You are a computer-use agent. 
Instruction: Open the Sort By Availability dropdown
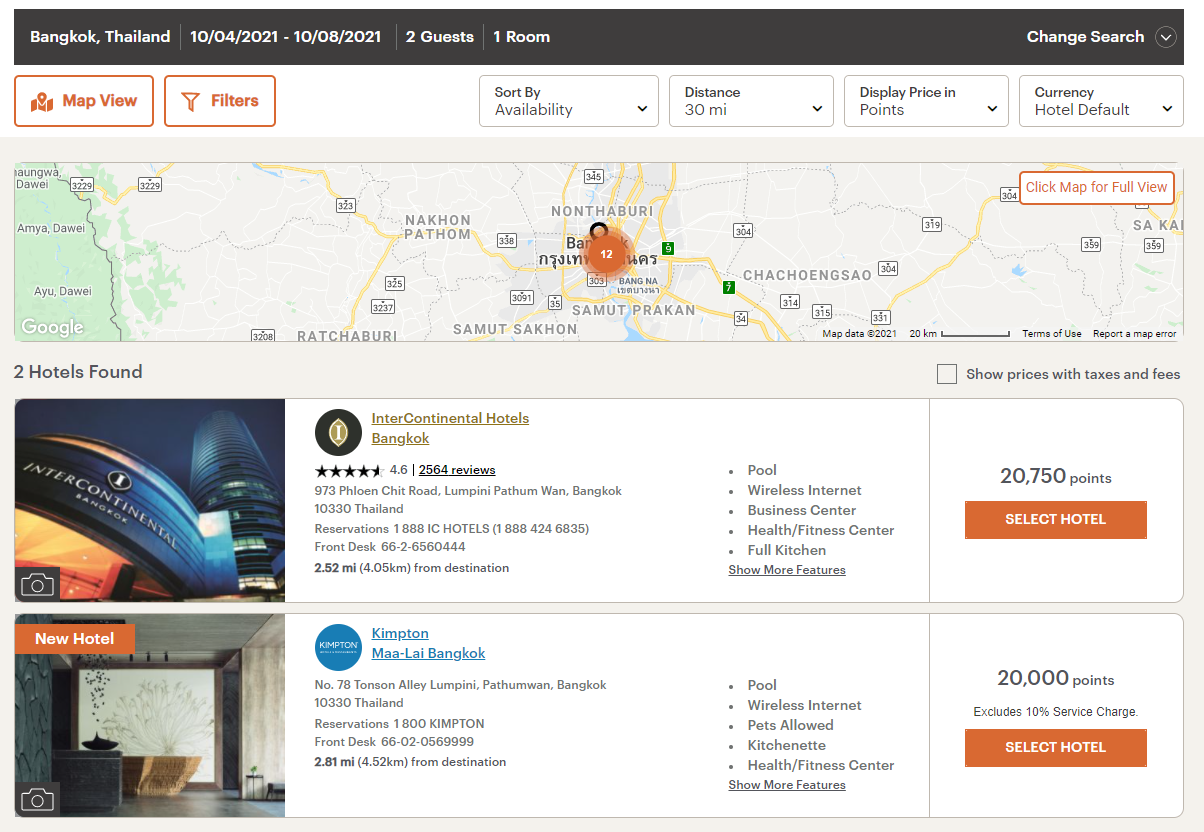pos(569,101)
